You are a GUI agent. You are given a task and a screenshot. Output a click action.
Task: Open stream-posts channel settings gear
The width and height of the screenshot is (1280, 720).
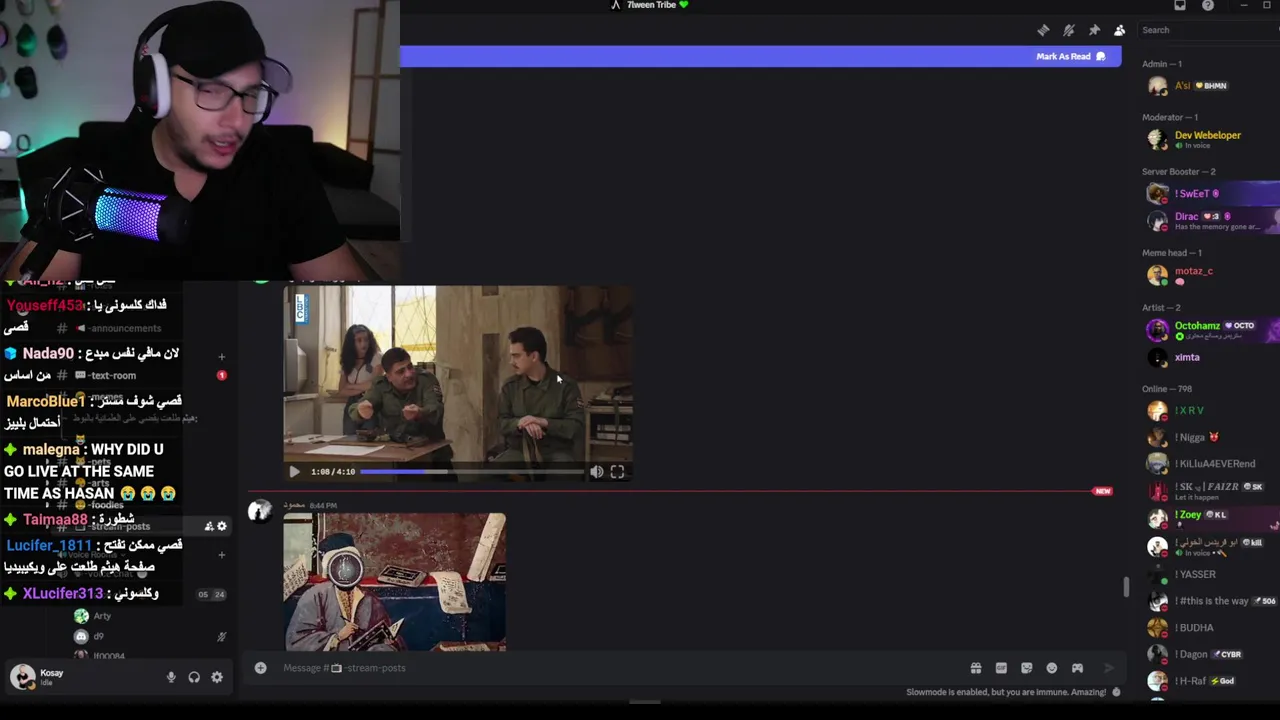[222, 526]
